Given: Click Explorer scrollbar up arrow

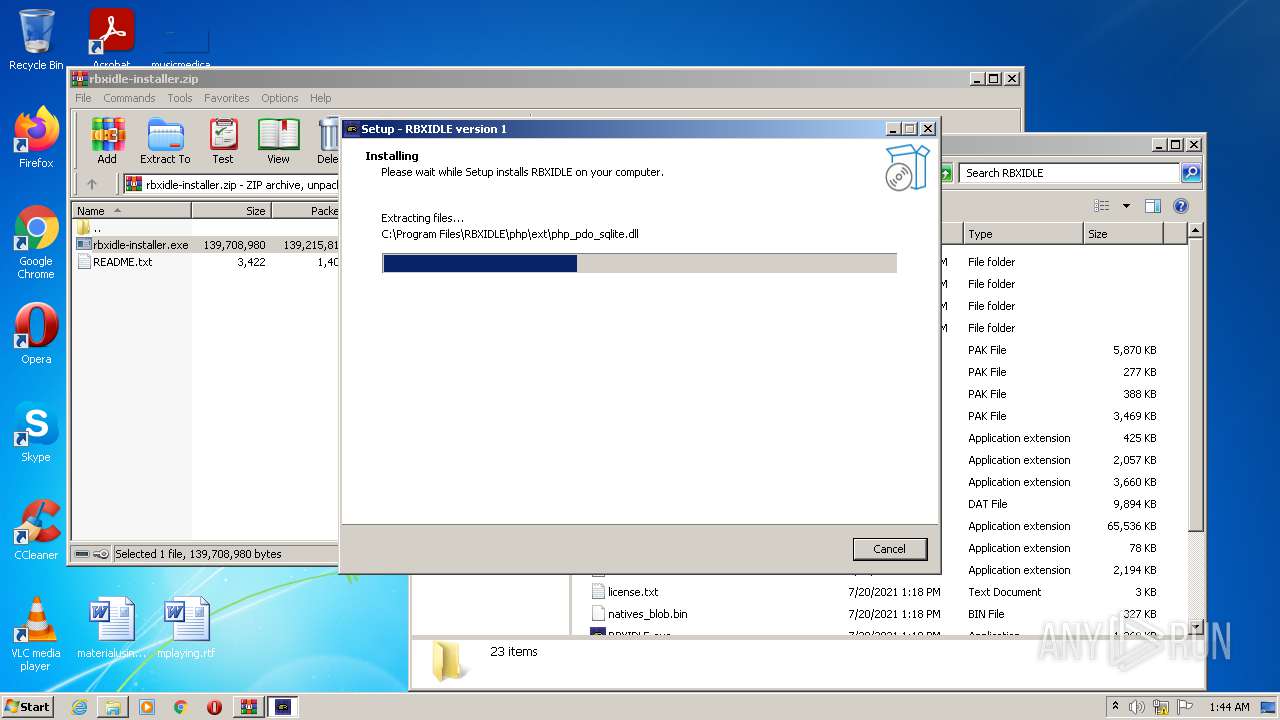Looking at the screenshot, I should (1196, 232).
